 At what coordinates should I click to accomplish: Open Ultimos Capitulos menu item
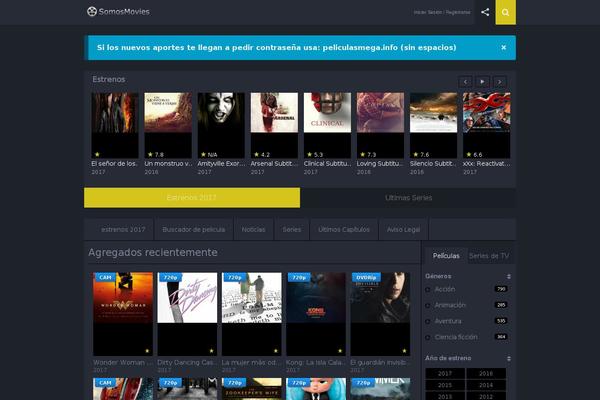(344, 230)
